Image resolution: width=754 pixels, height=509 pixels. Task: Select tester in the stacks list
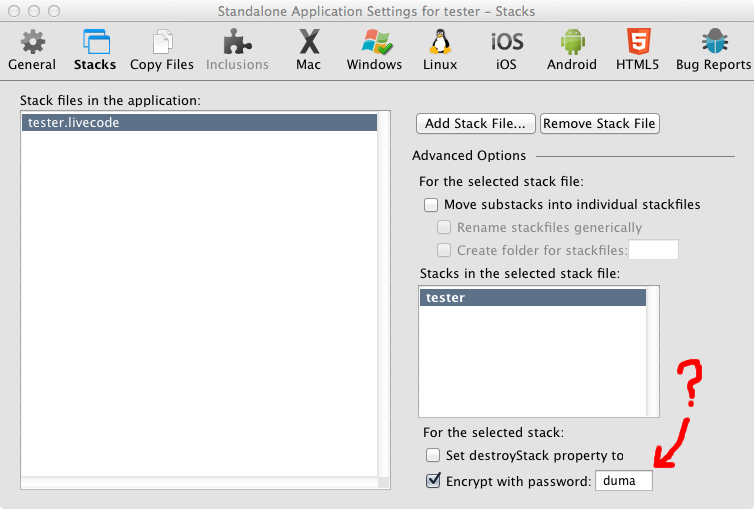tap(533, 298)
